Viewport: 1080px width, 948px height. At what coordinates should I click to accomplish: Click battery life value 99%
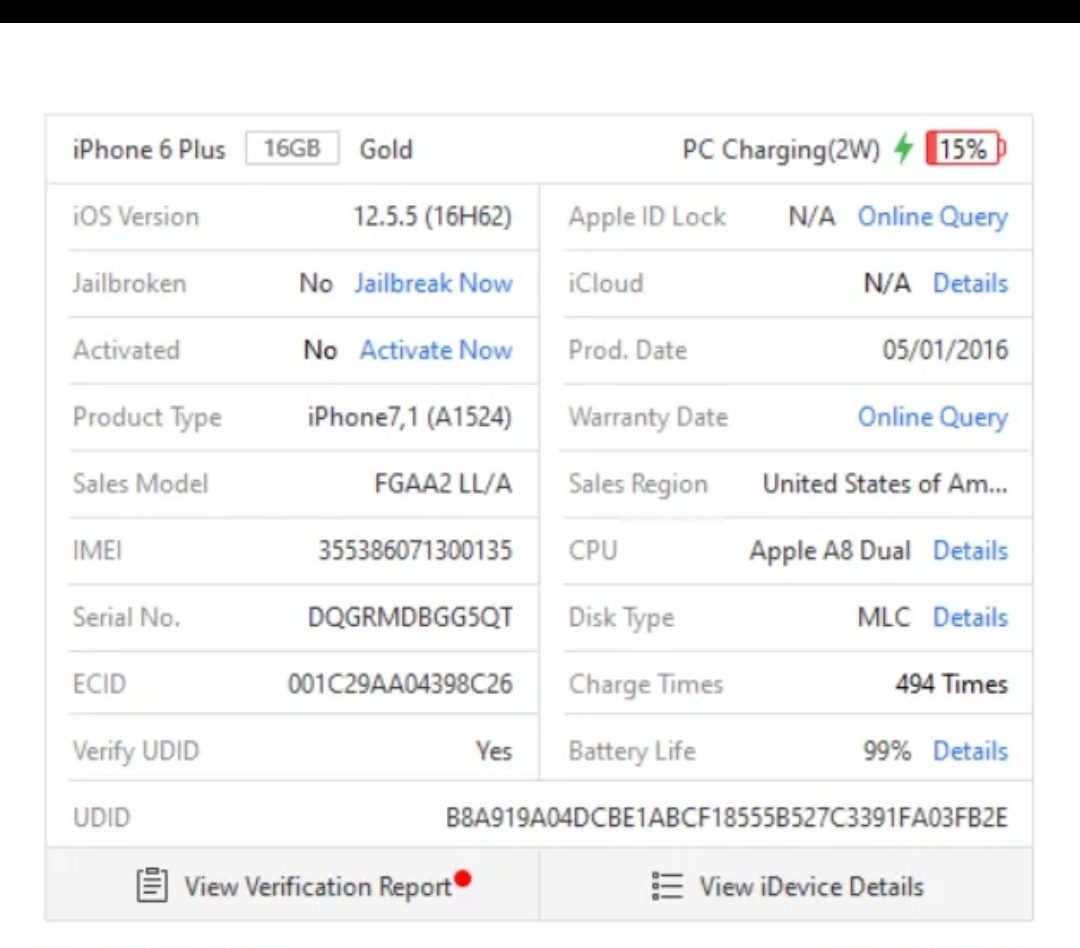pos(887,751)
